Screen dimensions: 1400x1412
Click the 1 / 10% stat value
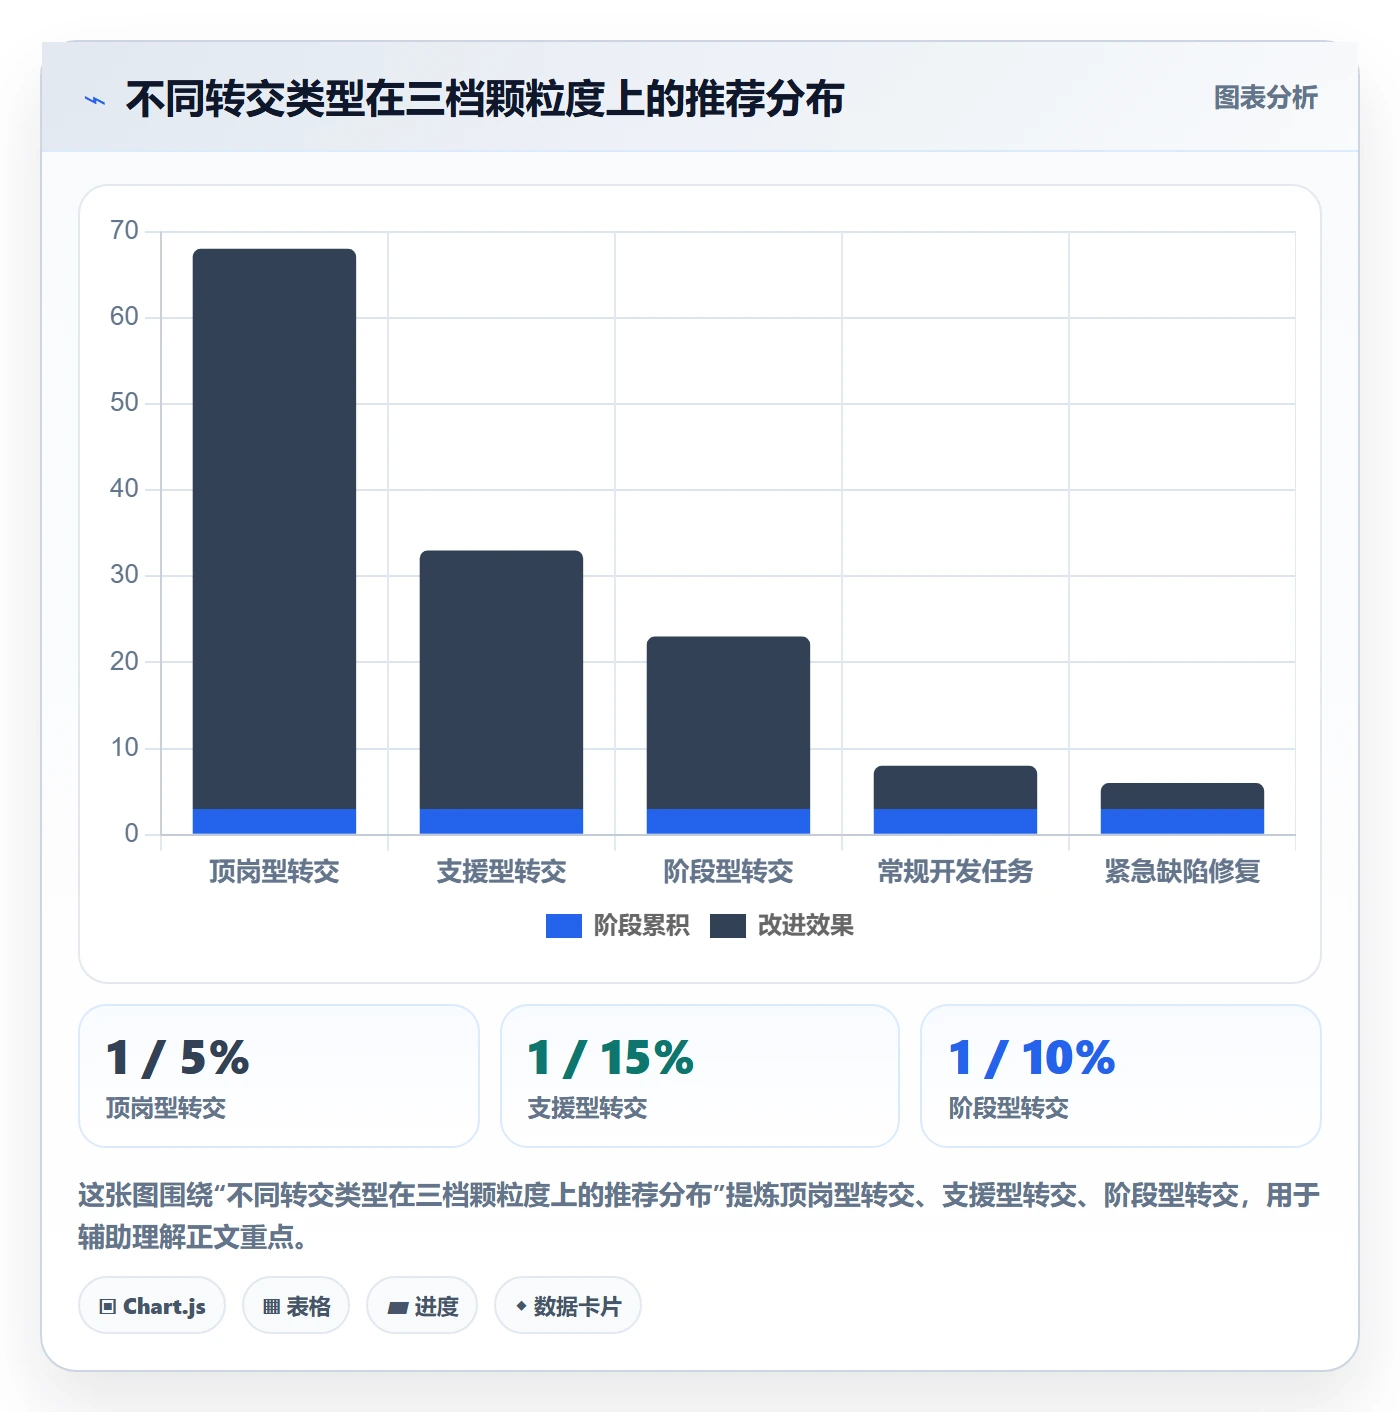tap(1031, 1058)
